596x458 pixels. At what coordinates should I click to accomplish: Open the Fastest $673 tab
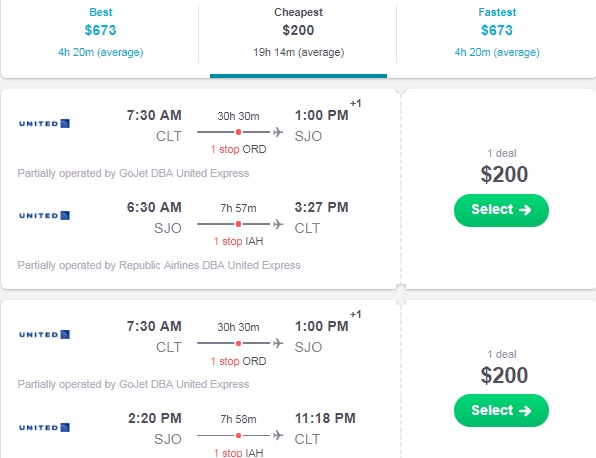tap(497, 32)
